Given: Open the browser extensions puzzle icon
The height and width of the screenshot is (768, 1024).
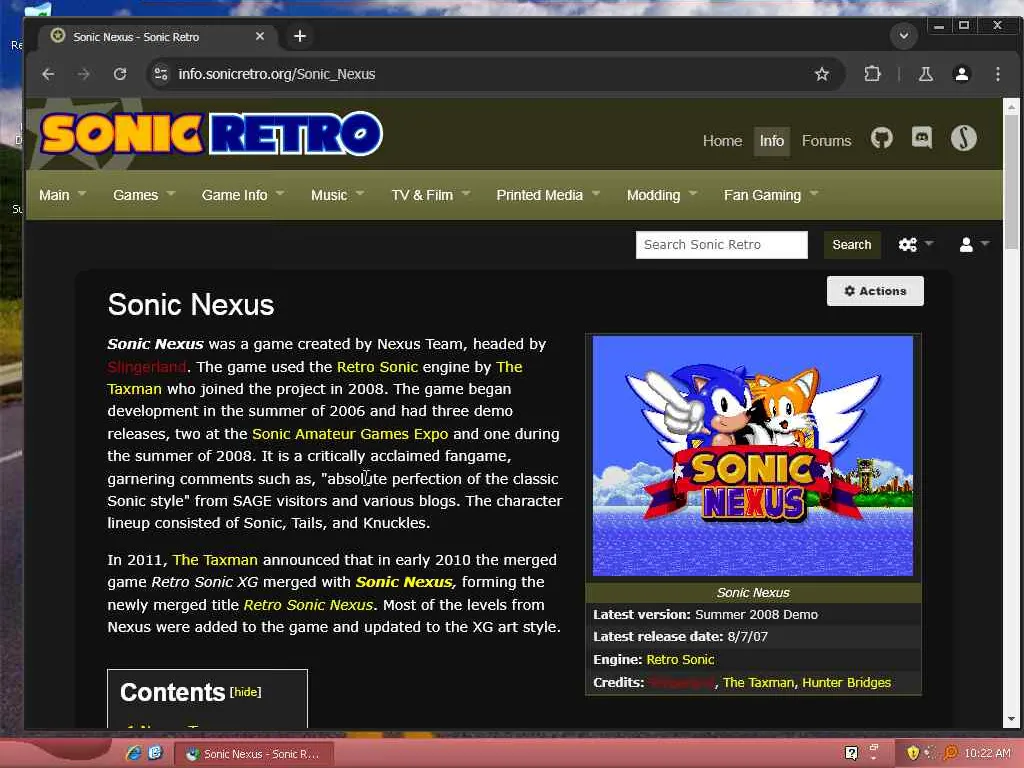Looking at the screenshot, I should pos(872,74).
